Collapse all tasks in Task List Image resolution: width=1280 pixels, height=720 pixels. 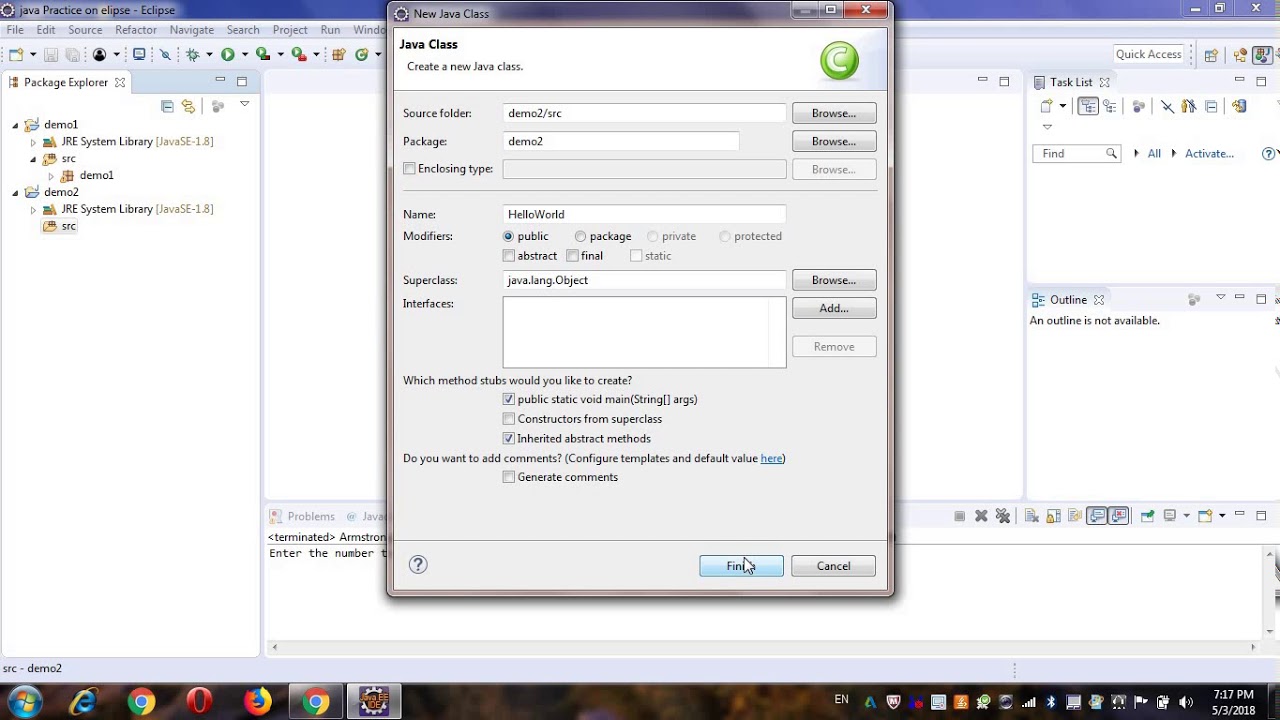click(x=1211, y=106)
